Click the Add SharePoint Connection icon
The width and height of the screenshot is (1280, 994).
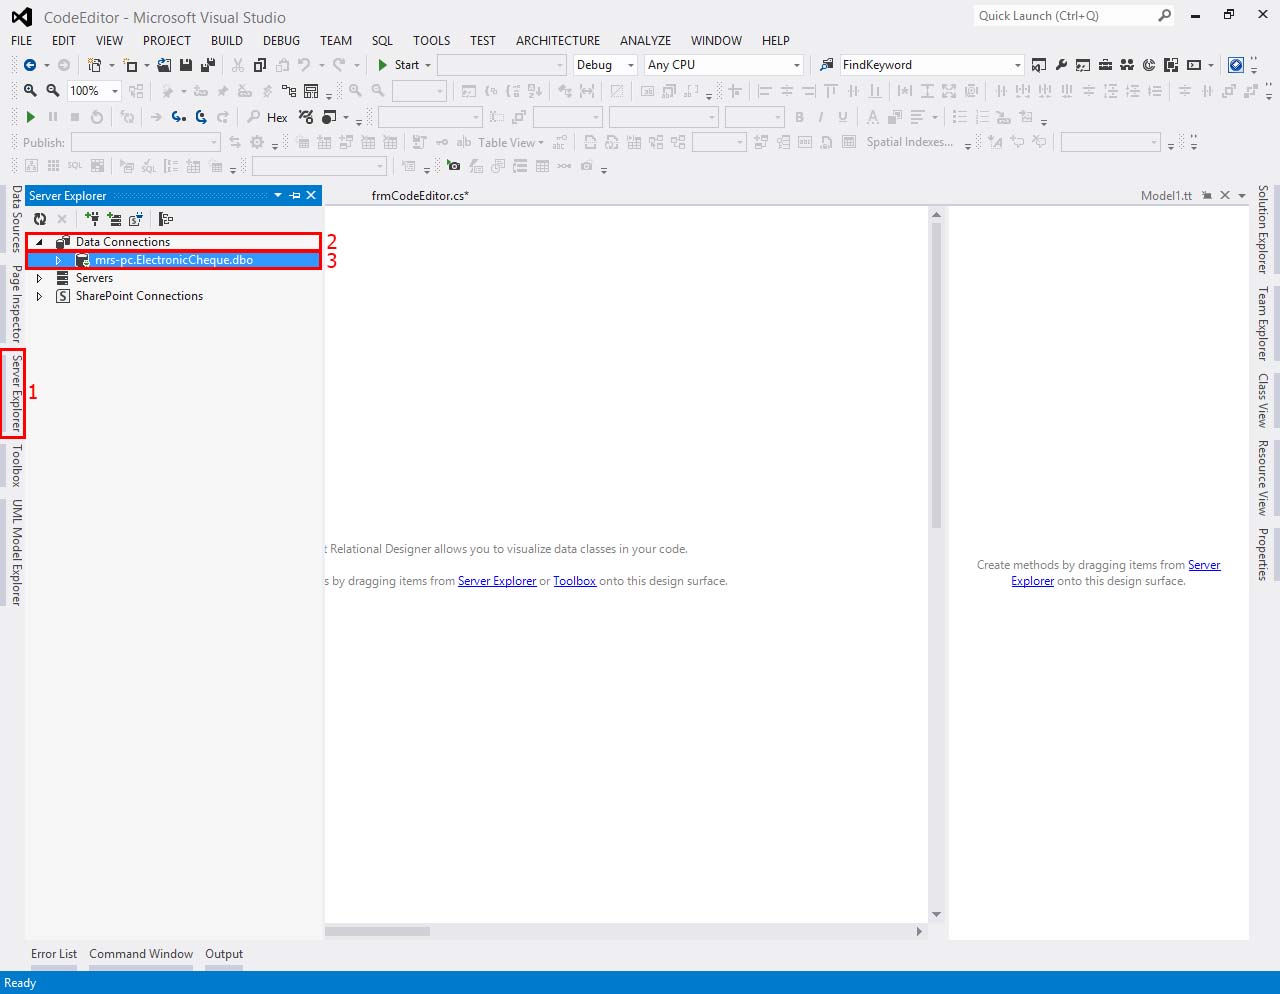tap(136, 219)
